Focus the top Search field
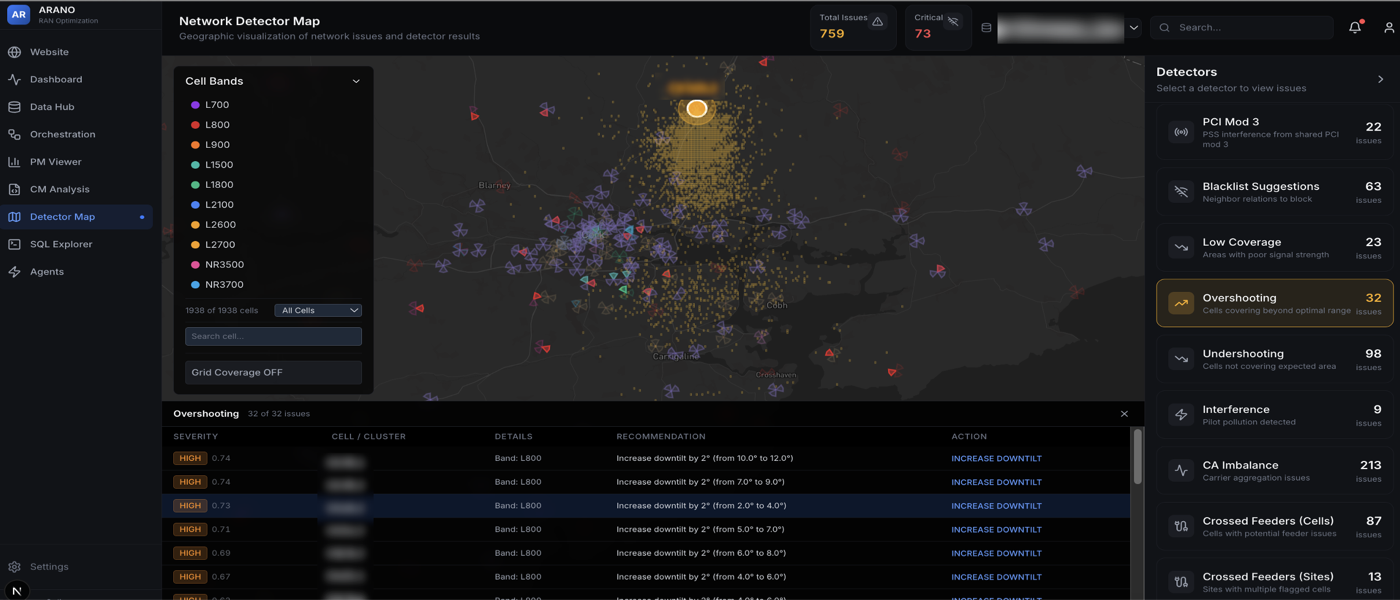Screen dimensions: 1400x600 (x=1242, y=28)
